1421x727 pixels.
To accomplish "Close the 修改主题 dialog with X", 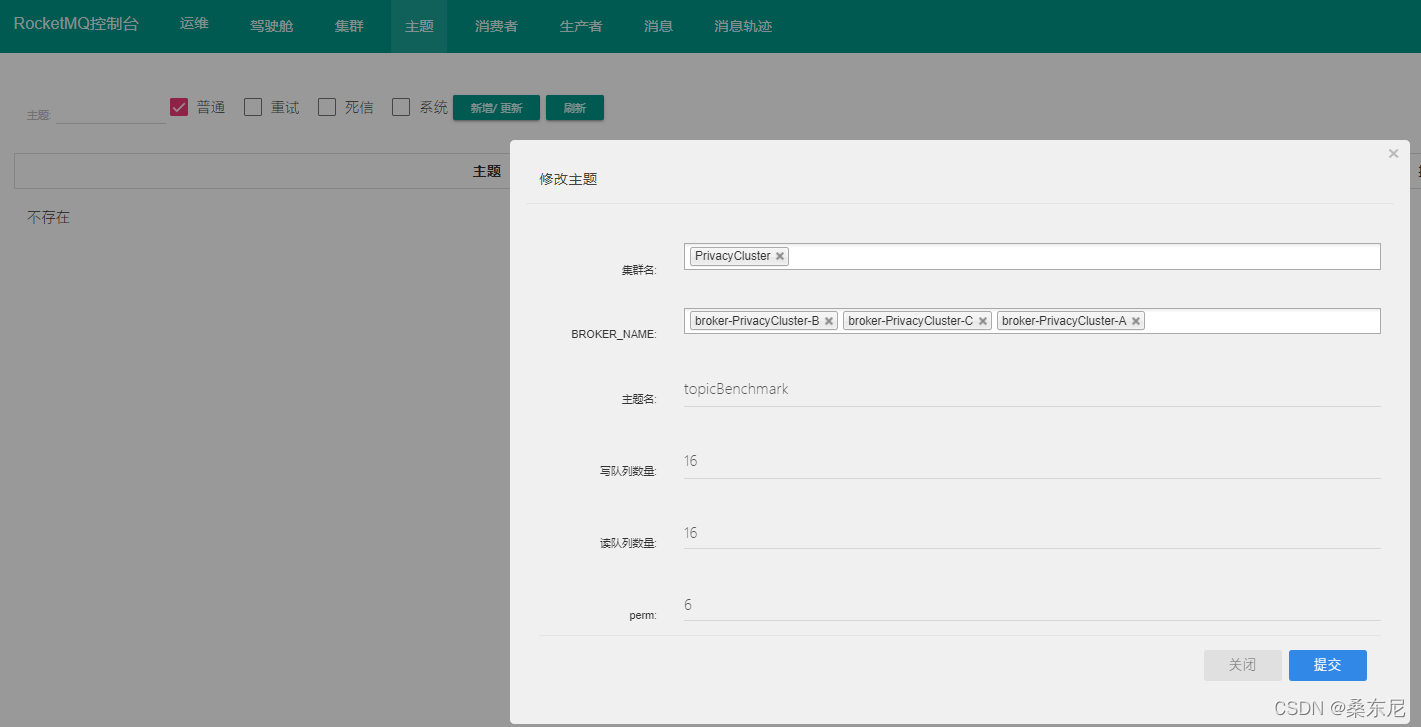I will coord(1393,154).
